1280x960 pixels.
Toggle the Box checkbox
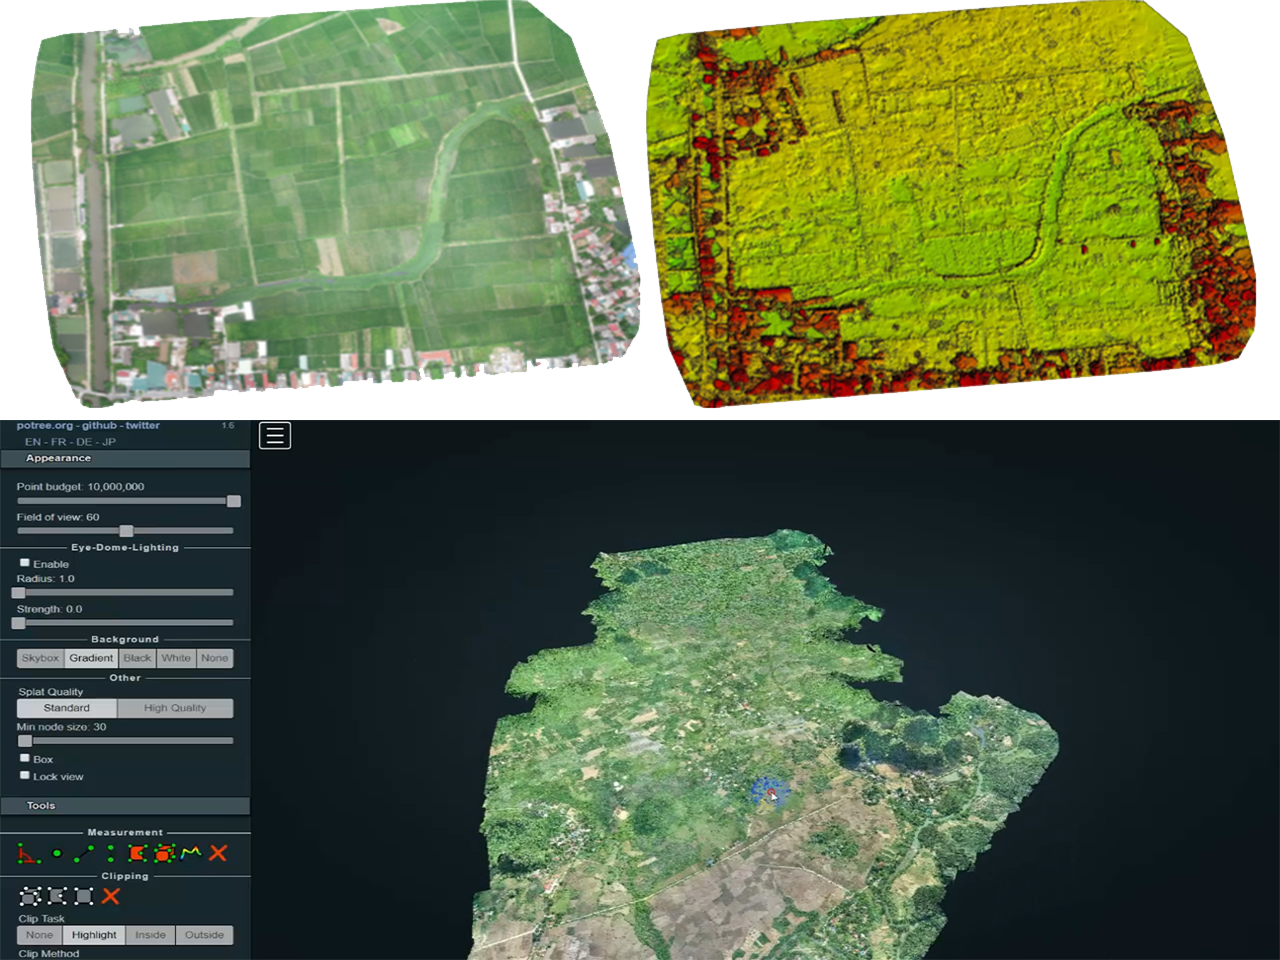[25, 758]
